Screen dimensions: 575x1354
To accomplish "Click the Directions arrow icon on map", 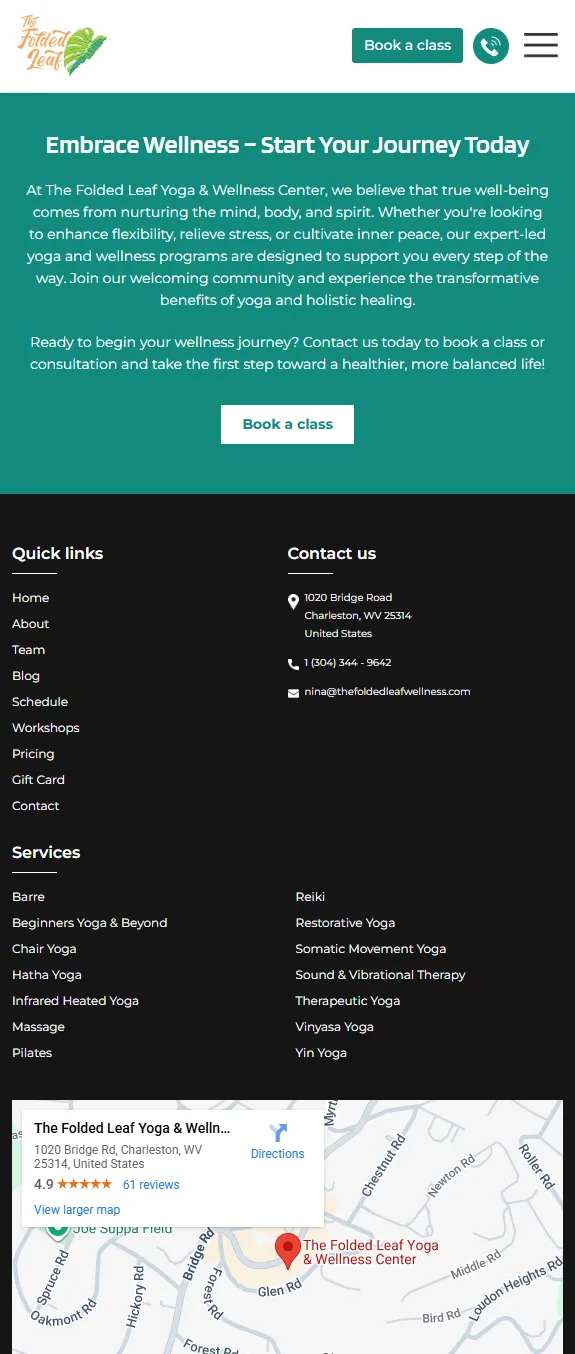I will click(x=278, y=1133).
